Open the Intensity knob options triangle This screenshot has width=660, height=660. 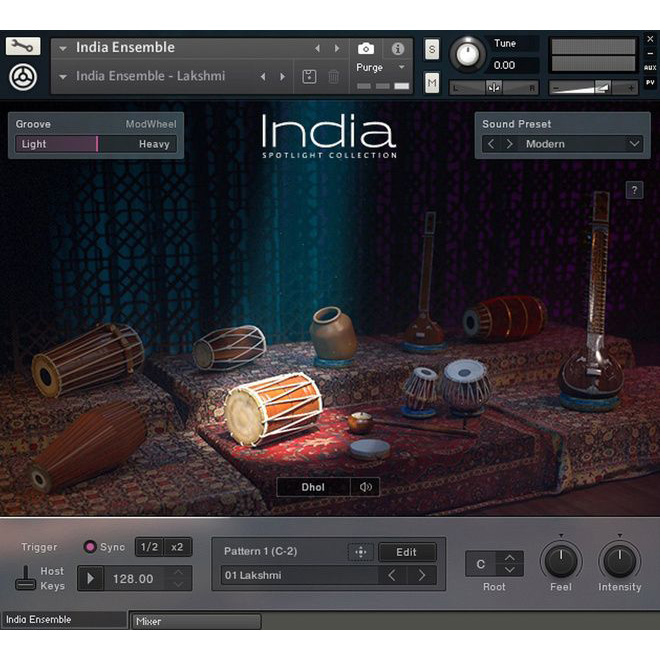(620, 536)
